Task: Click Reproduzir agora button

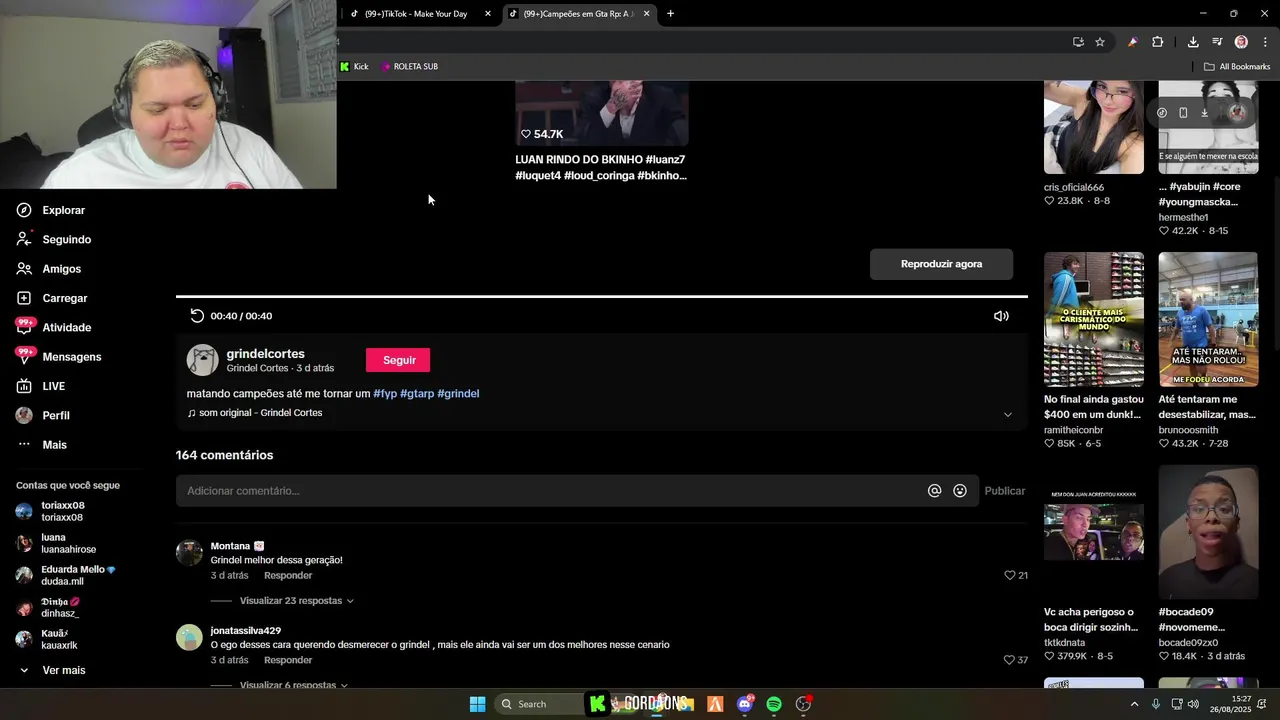Action: (941, 264)
